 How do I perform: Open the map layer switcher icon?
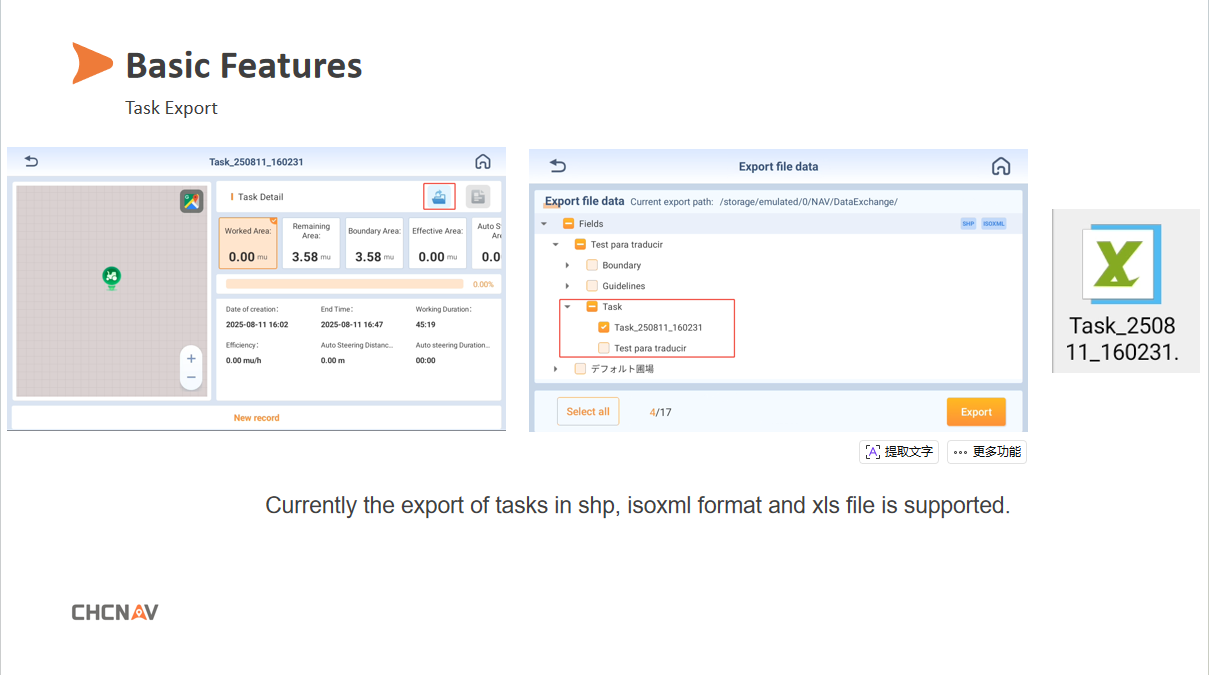pos(191,201)
